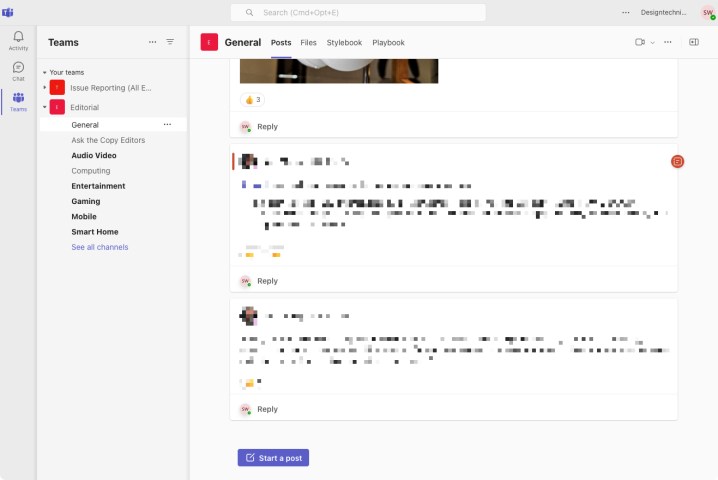Click the Microsoft Teams logo icon
Screen dimensions: 718x480
click(8, 12)
